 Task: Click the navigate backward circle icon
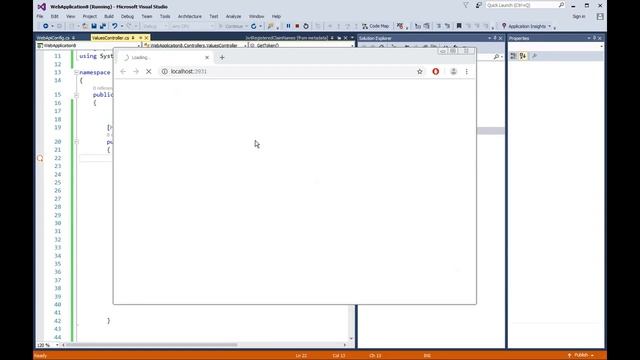(45, 26)
